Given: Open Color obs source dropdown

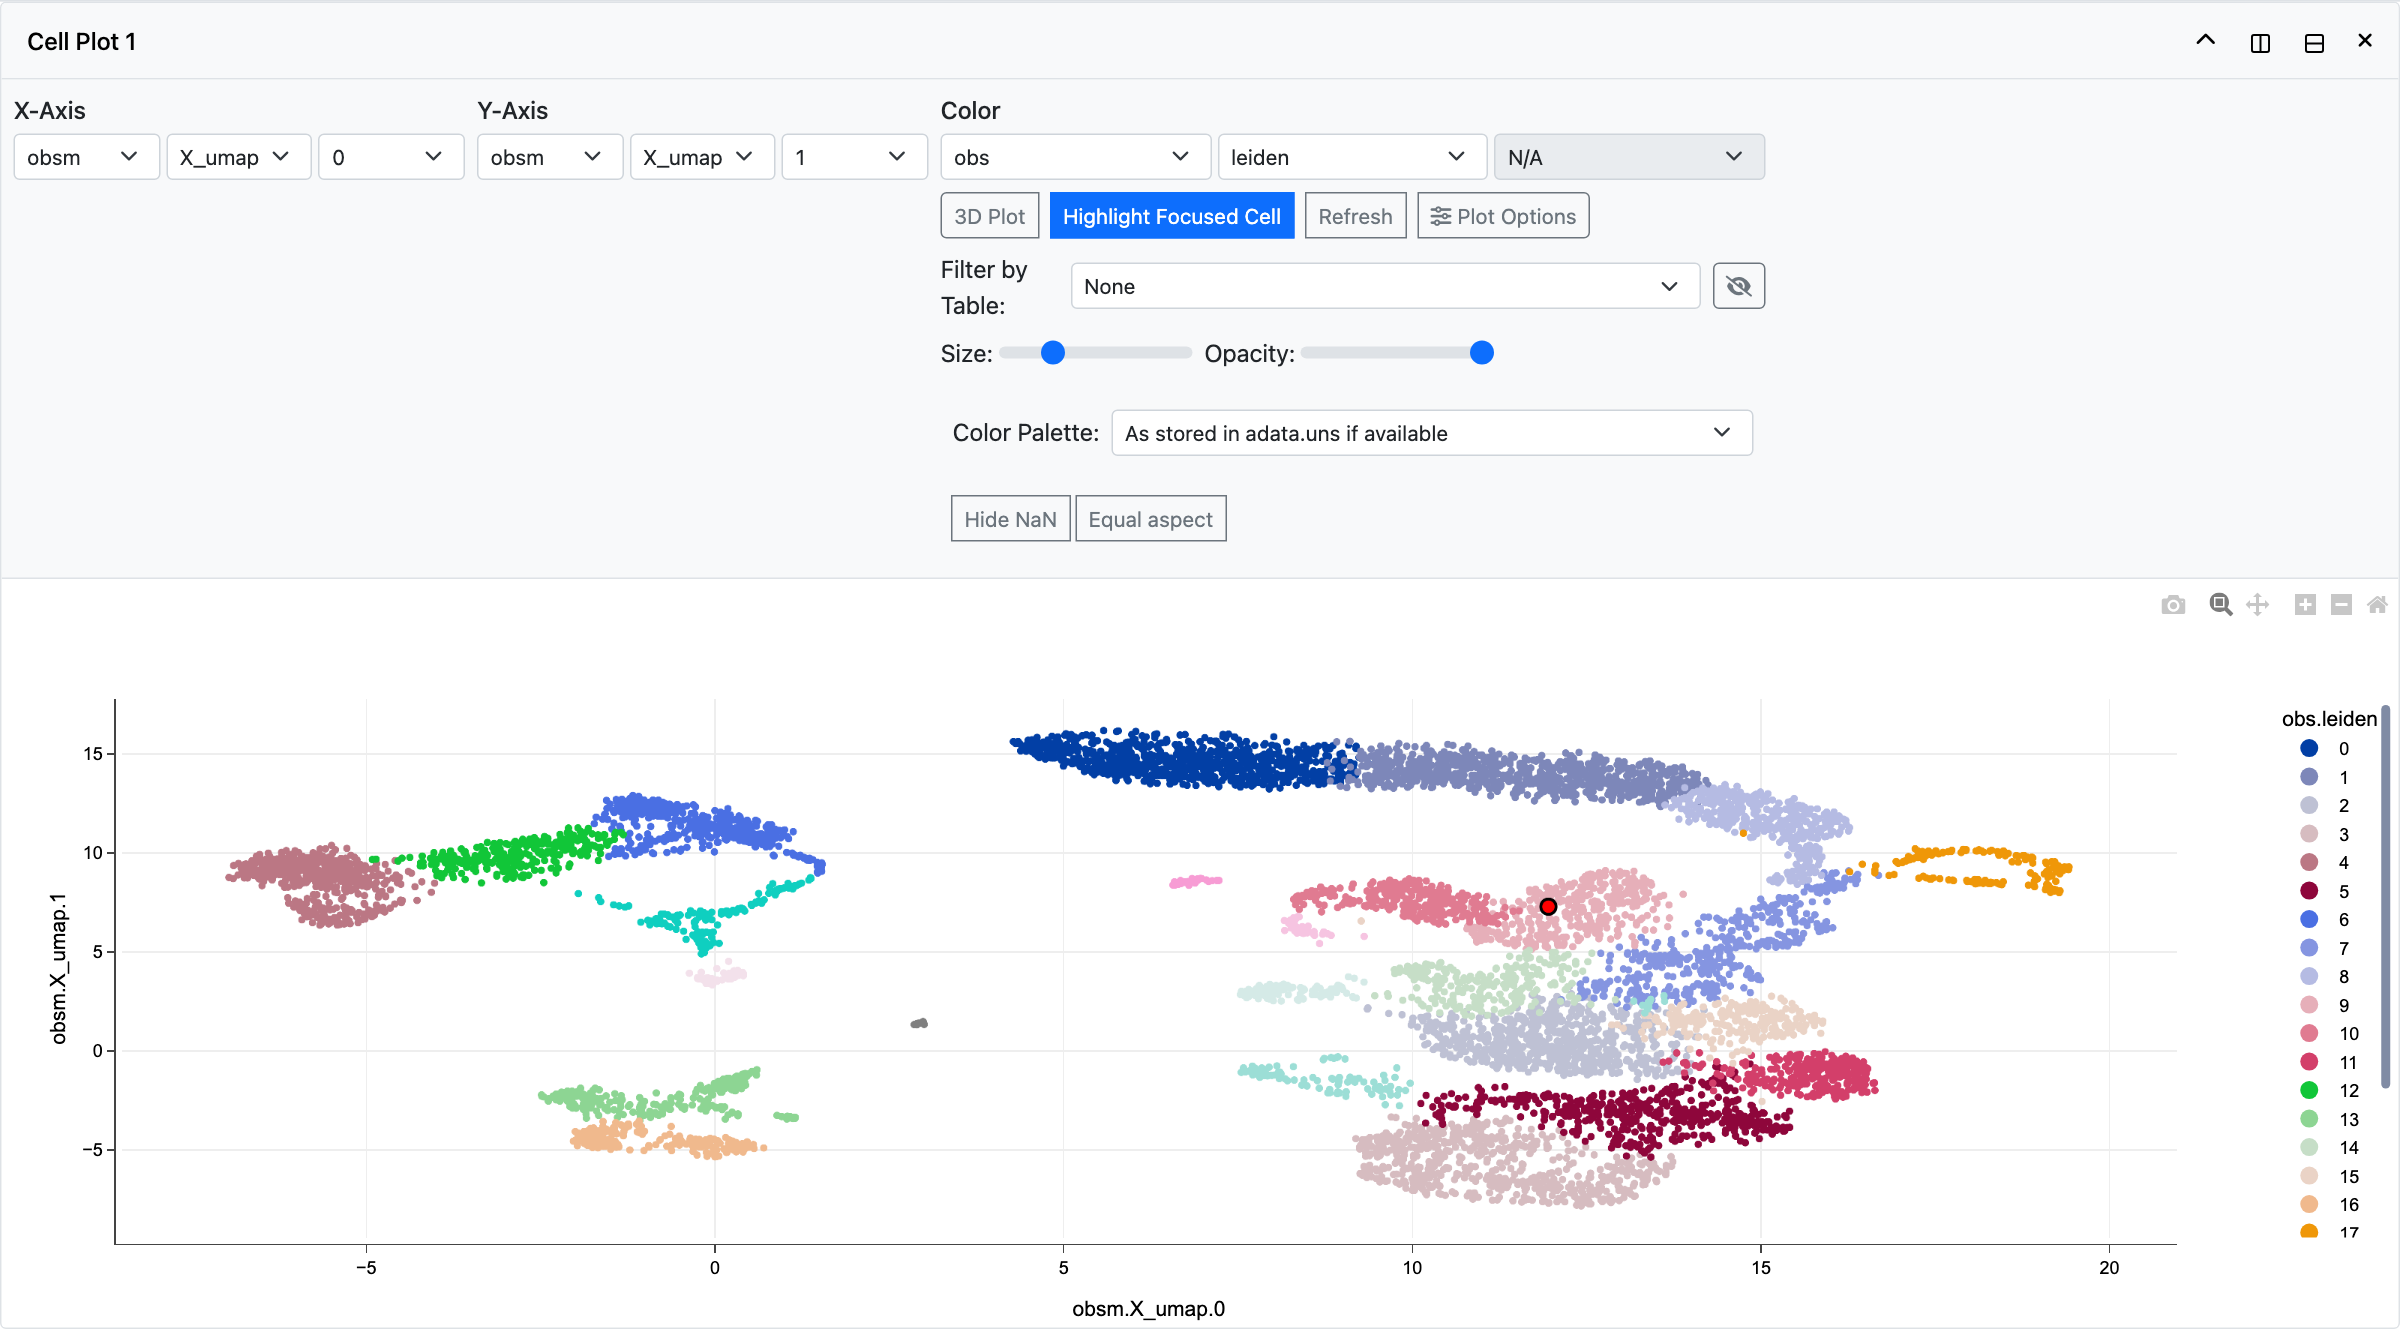Looking at the screenshot, I should click(1076, 157).
